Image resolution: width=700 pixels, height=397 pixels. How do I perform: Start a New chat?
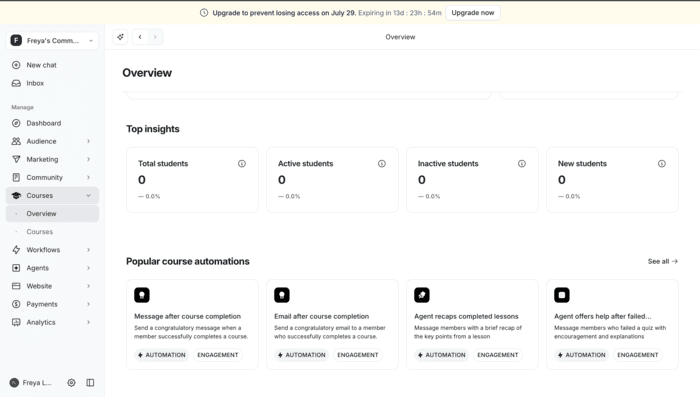coord(52,65)
